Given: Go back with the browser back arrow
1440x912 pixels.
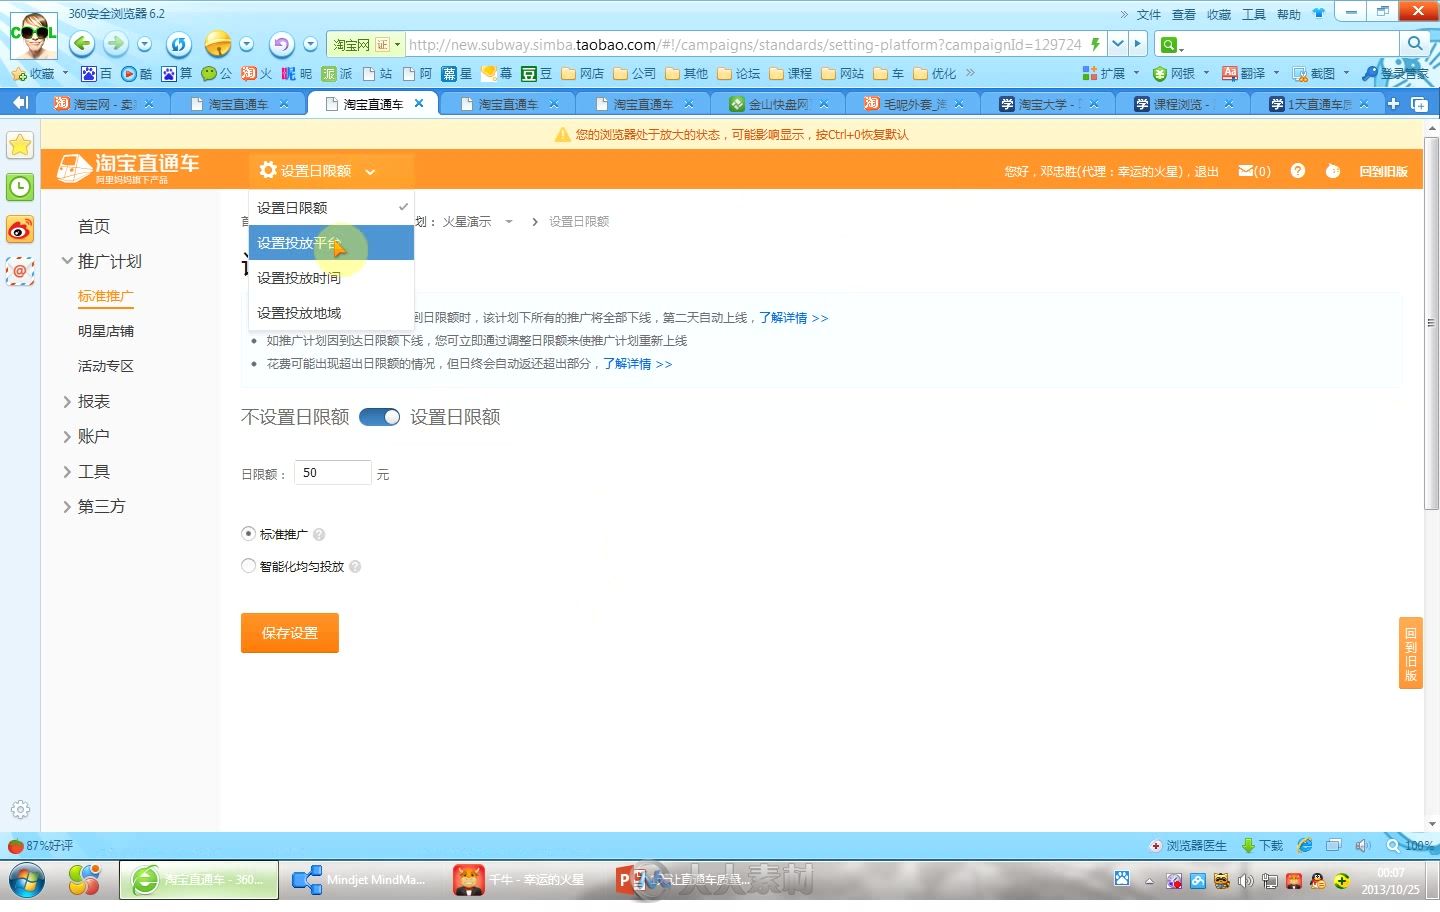Looking at the screenshot, I should point(83,43).
